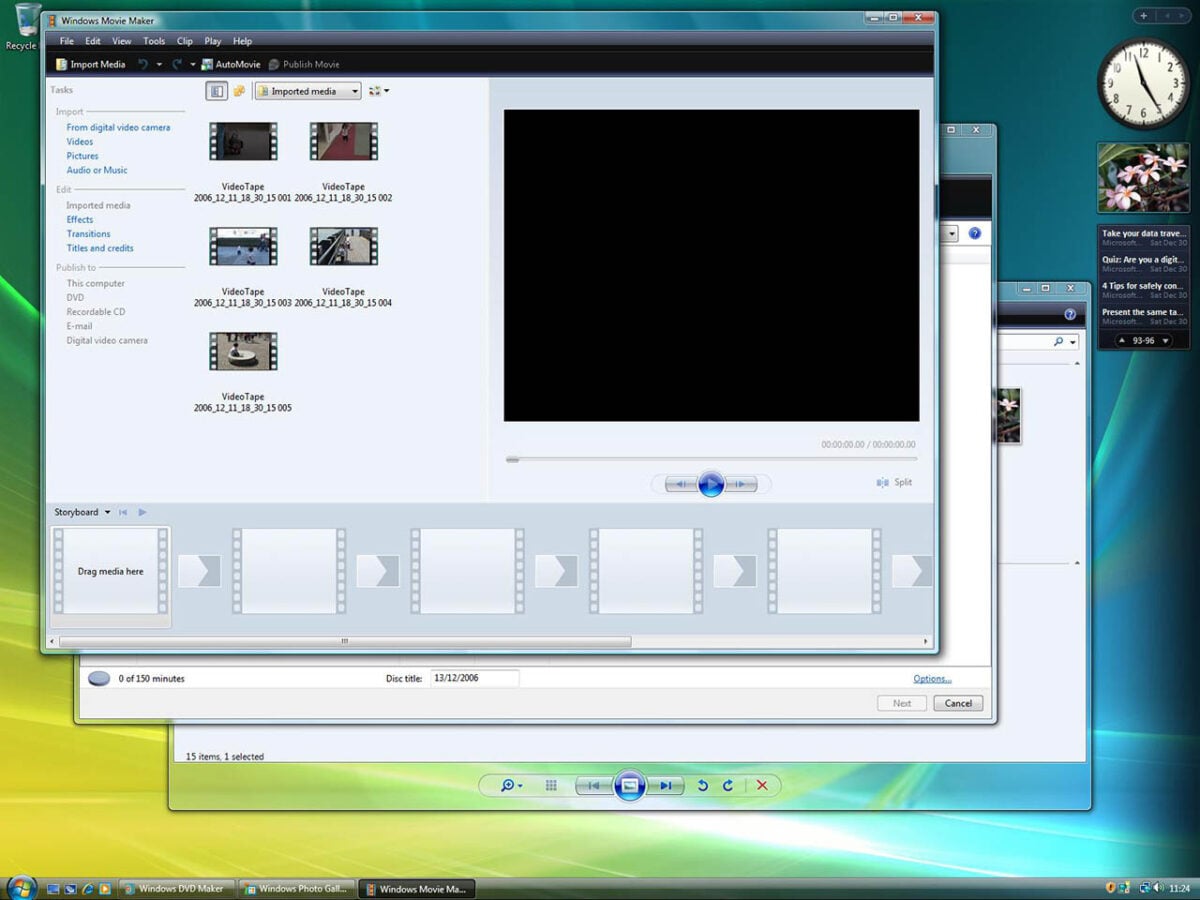Click the Cancel button in DVD Maker
The image size is (1200, 900).
(958, 703)
